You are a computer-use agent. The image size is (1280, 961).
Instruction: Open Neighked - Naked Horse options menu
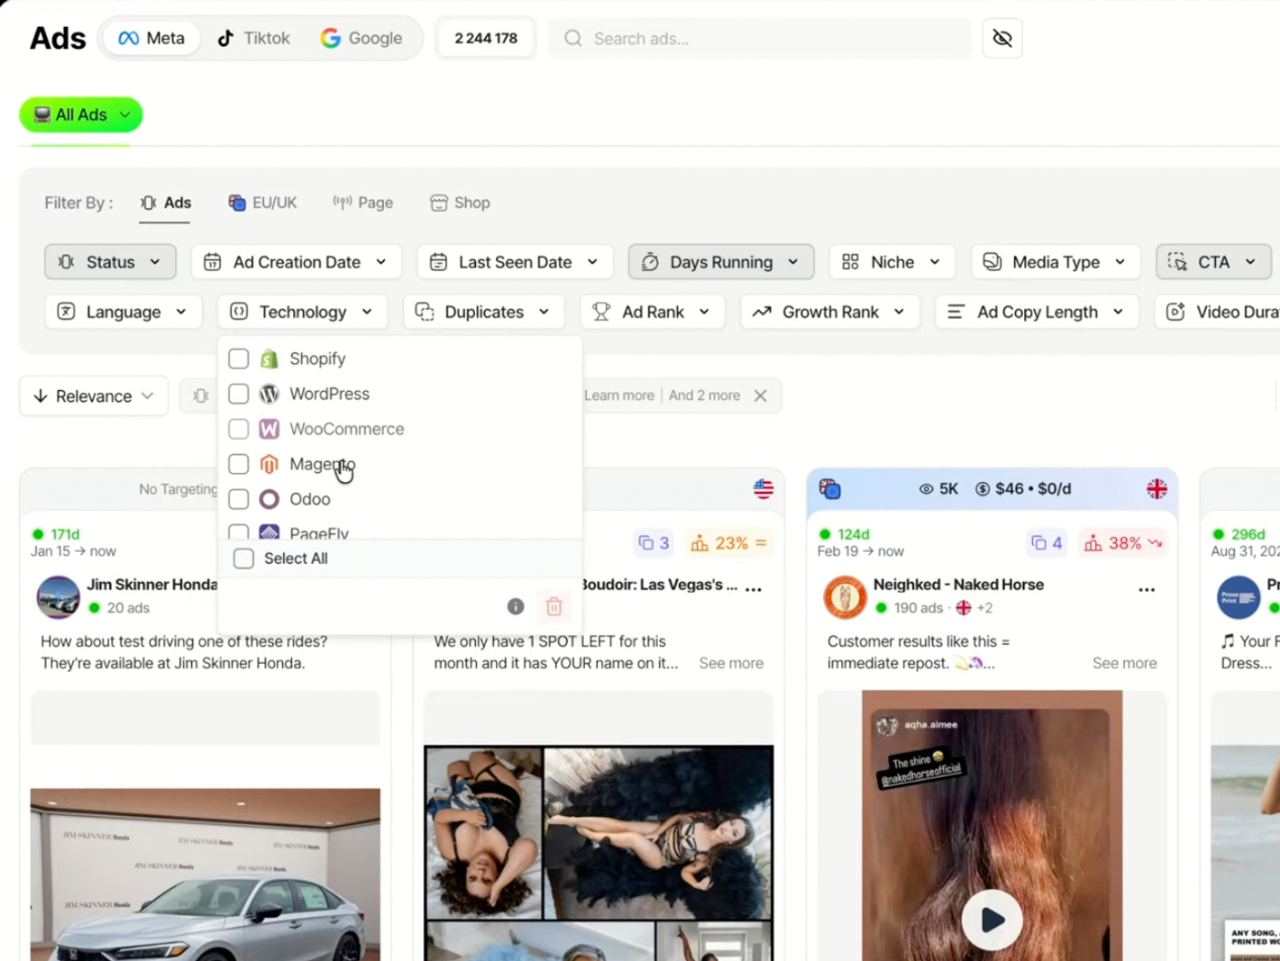pos(1147,590)
